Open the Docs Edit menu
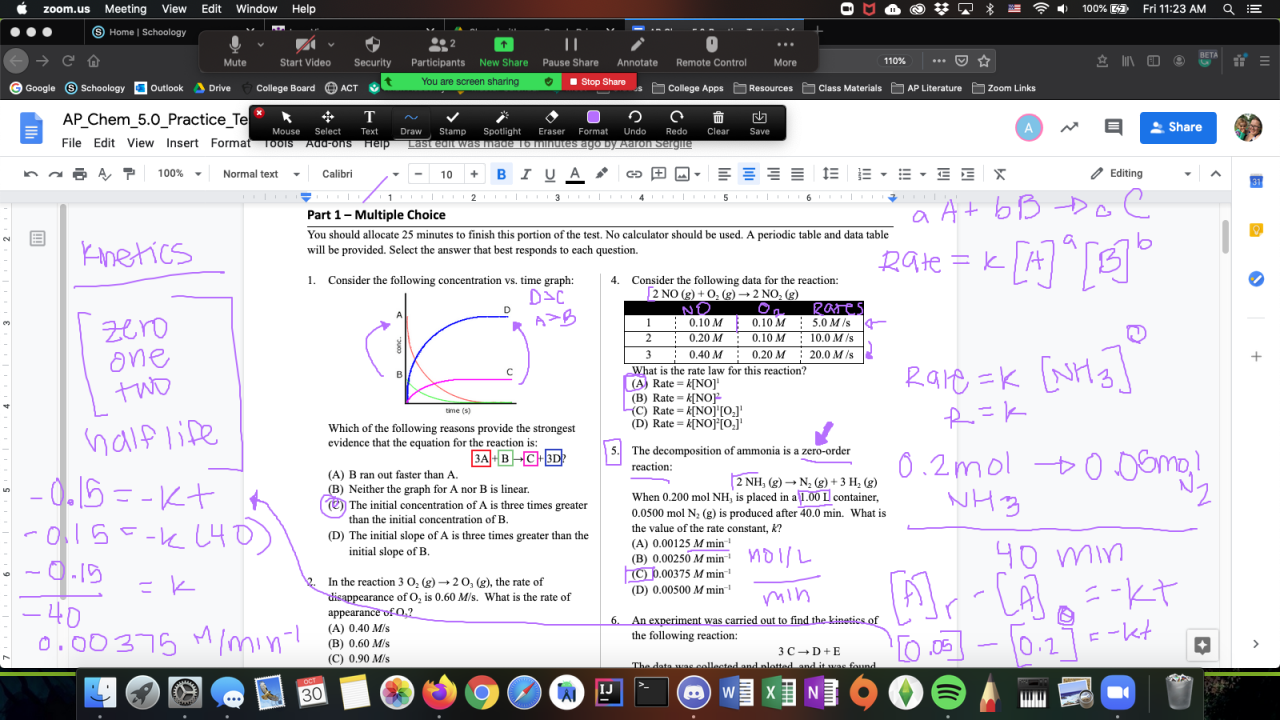The width and height of the screenshot is (1280, 720). [104, 143]
